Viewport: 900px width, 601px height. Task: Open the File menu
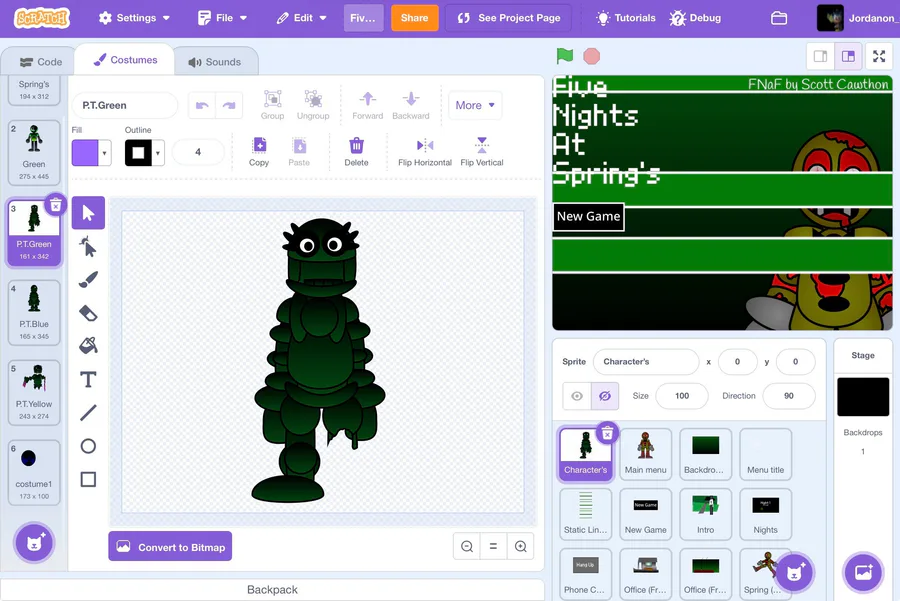(x=222, y=18)
